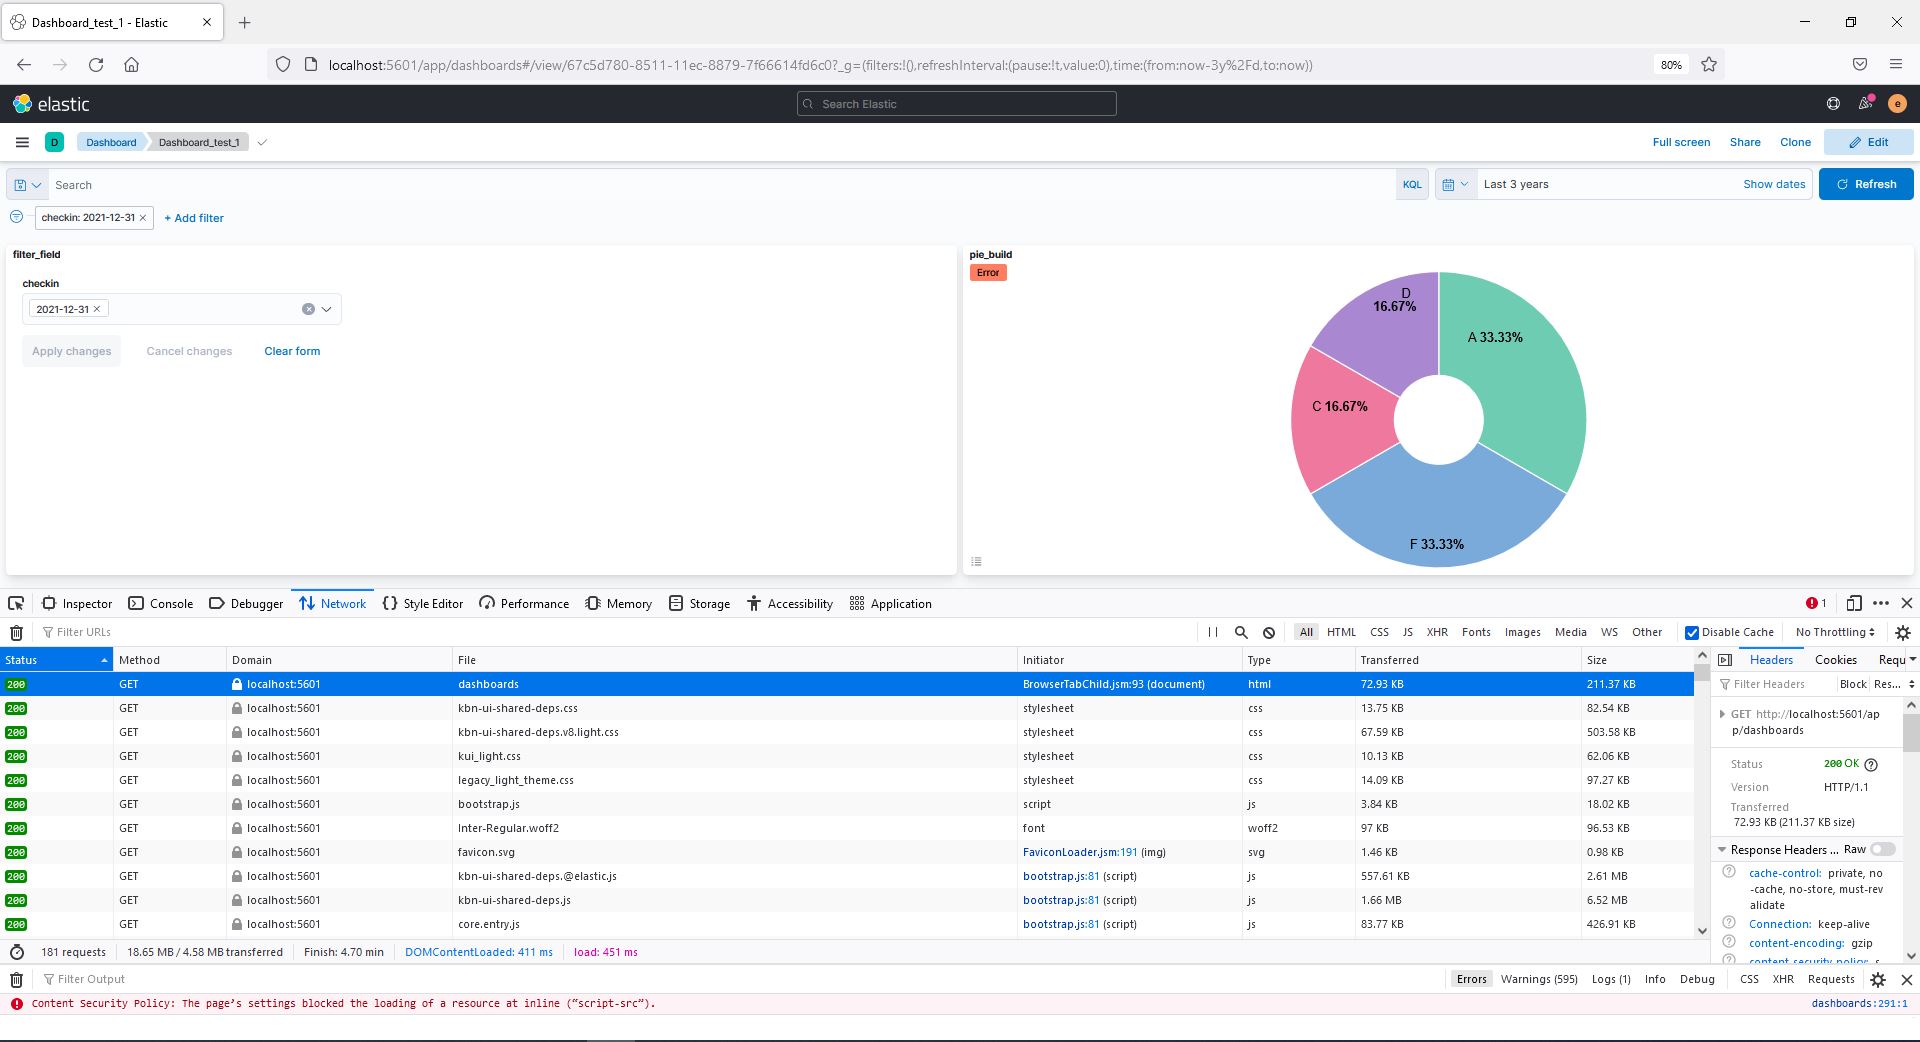
Task: Open the date quick menu calendar dropdown
Action: (x=1455, y=184)
